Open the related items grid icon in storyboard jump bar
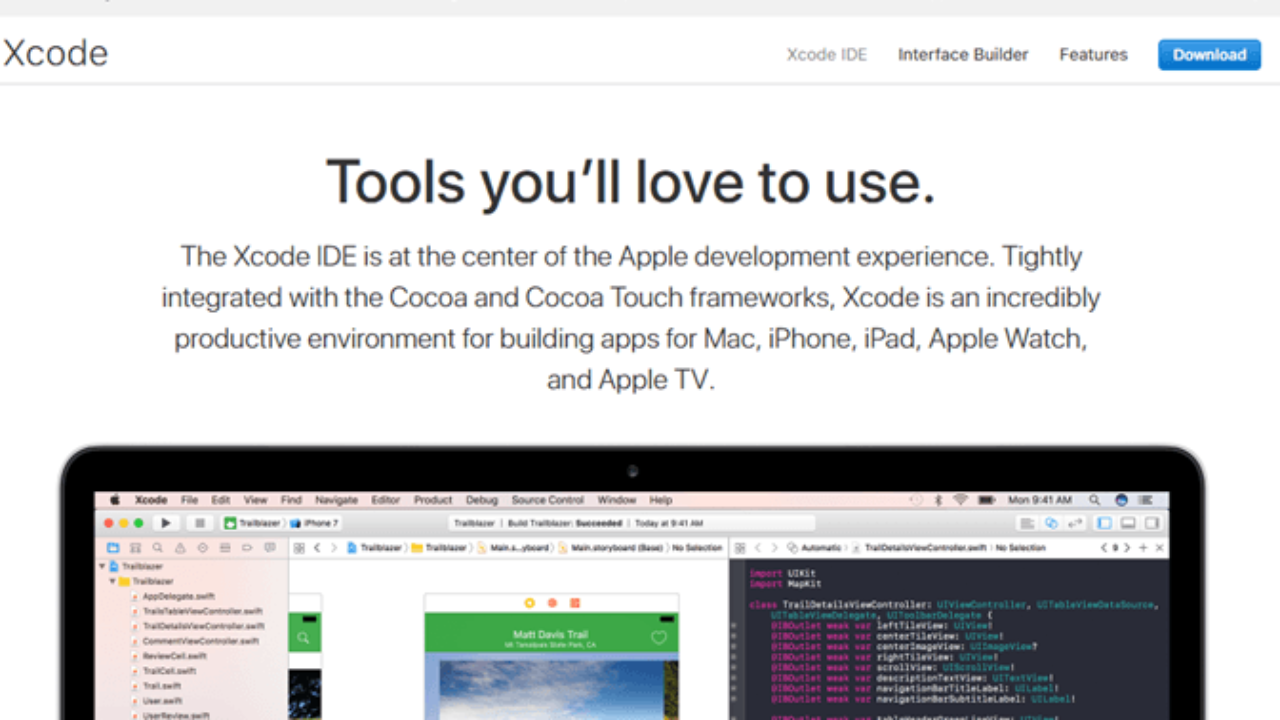 click(x=298, y=548)
